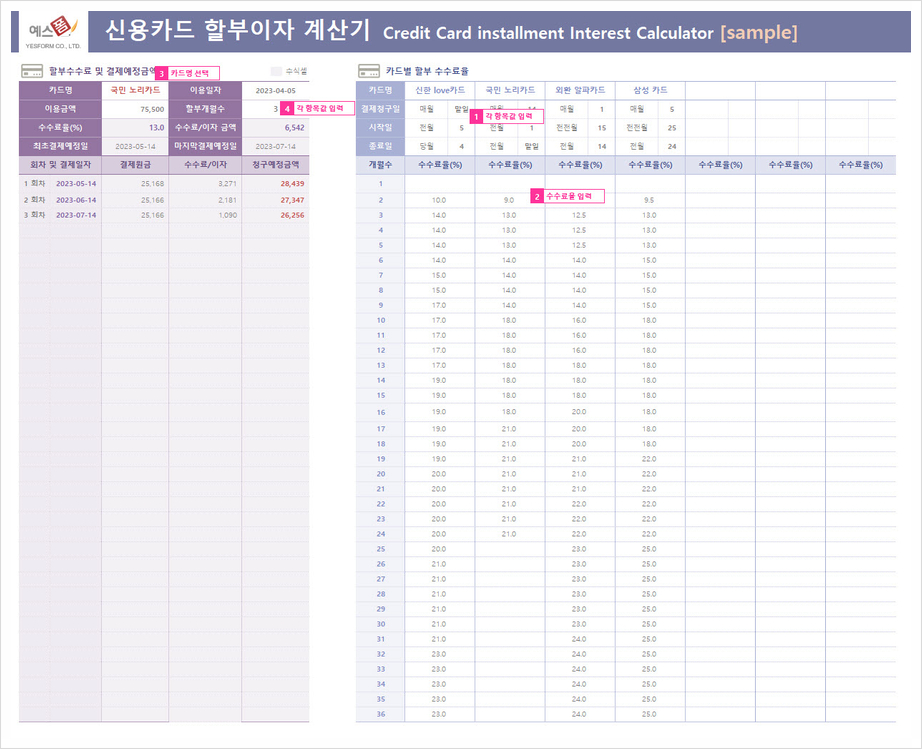Select the month 36 rate 23.0 for 신한 love카드
The height and width of the screenshot is (749, 922).
439,714
